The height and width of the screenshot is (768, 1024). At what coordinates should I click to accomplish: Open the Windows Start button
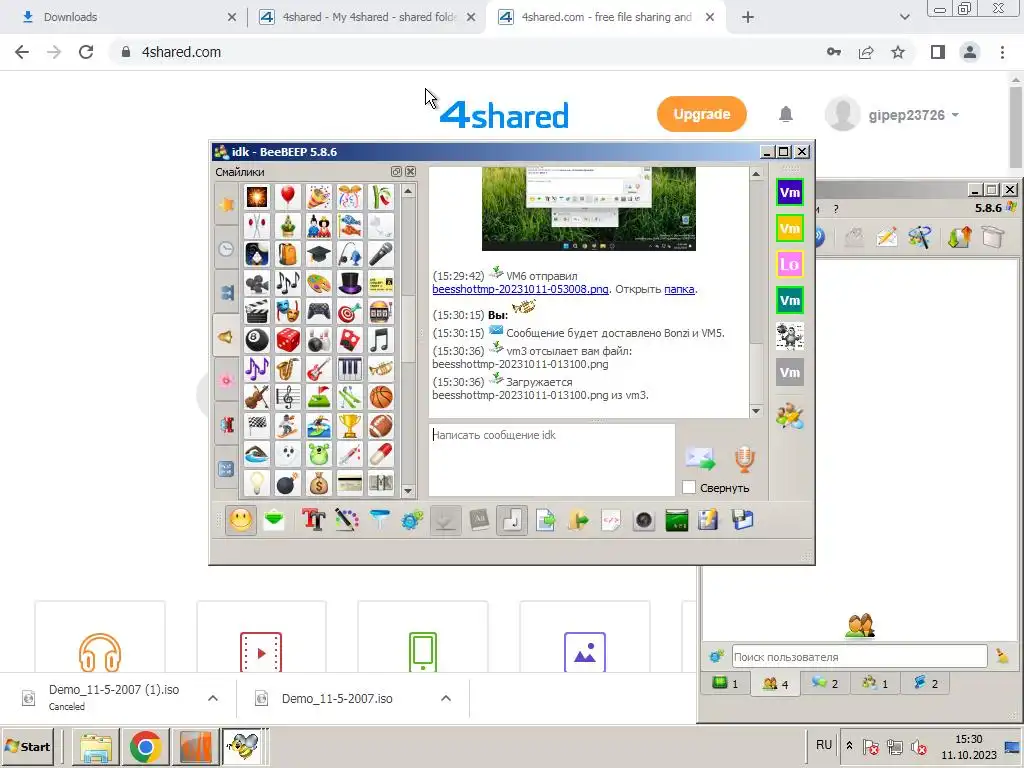point(28,746)
